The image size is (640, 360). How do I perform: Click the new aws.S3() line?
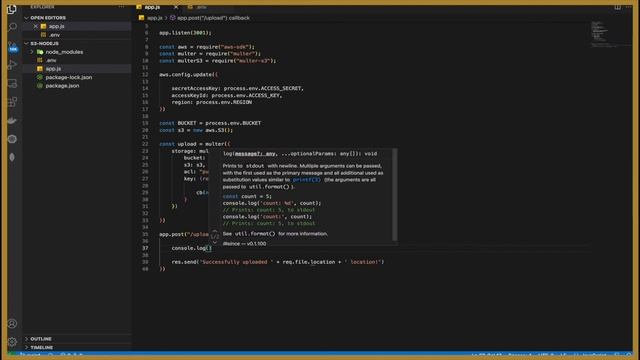pos(196,130)
